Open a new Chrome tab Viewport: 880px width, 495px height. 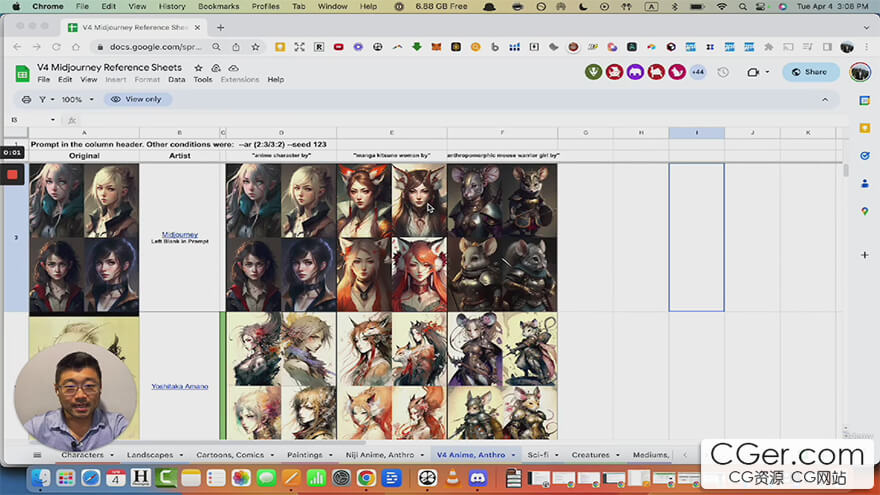pos(221,28)
